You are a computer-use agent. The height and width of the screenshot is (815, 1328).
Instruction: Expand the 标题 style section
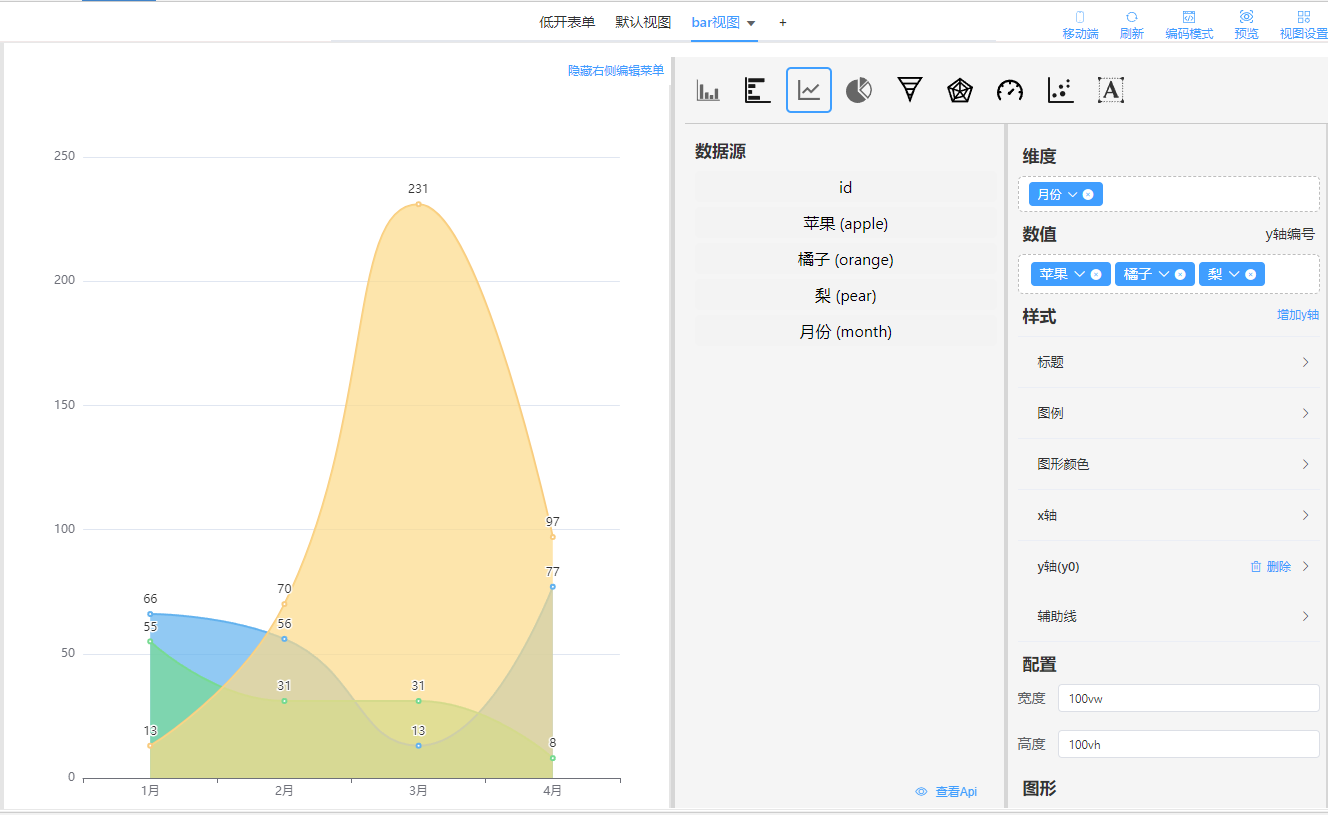1168,362
